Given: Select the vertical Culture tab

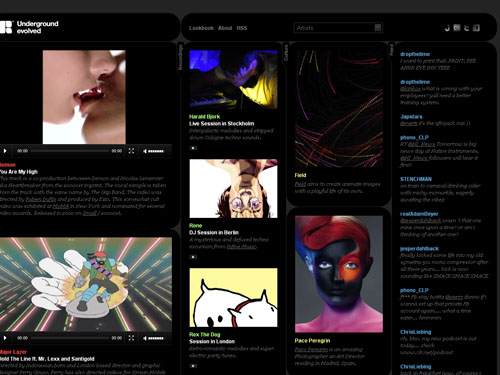Looking at the screenshot, I should (x=286, y=53).
